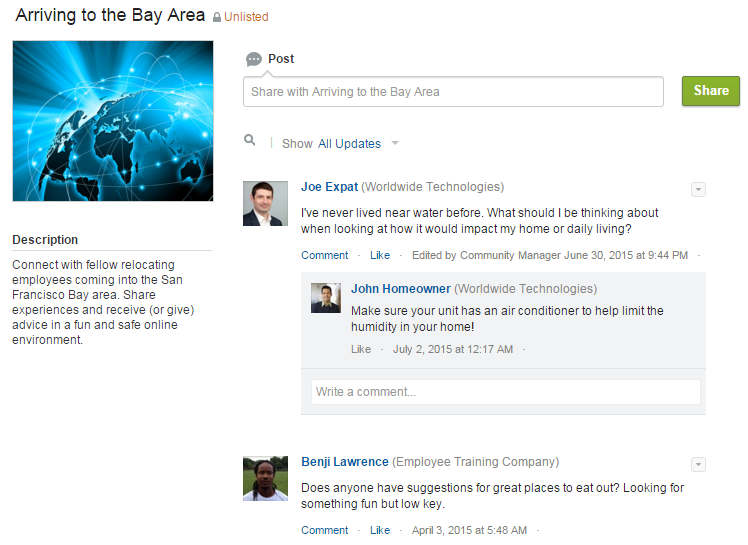Open Benji Lawrence's profile name link

tap(345, 462)
